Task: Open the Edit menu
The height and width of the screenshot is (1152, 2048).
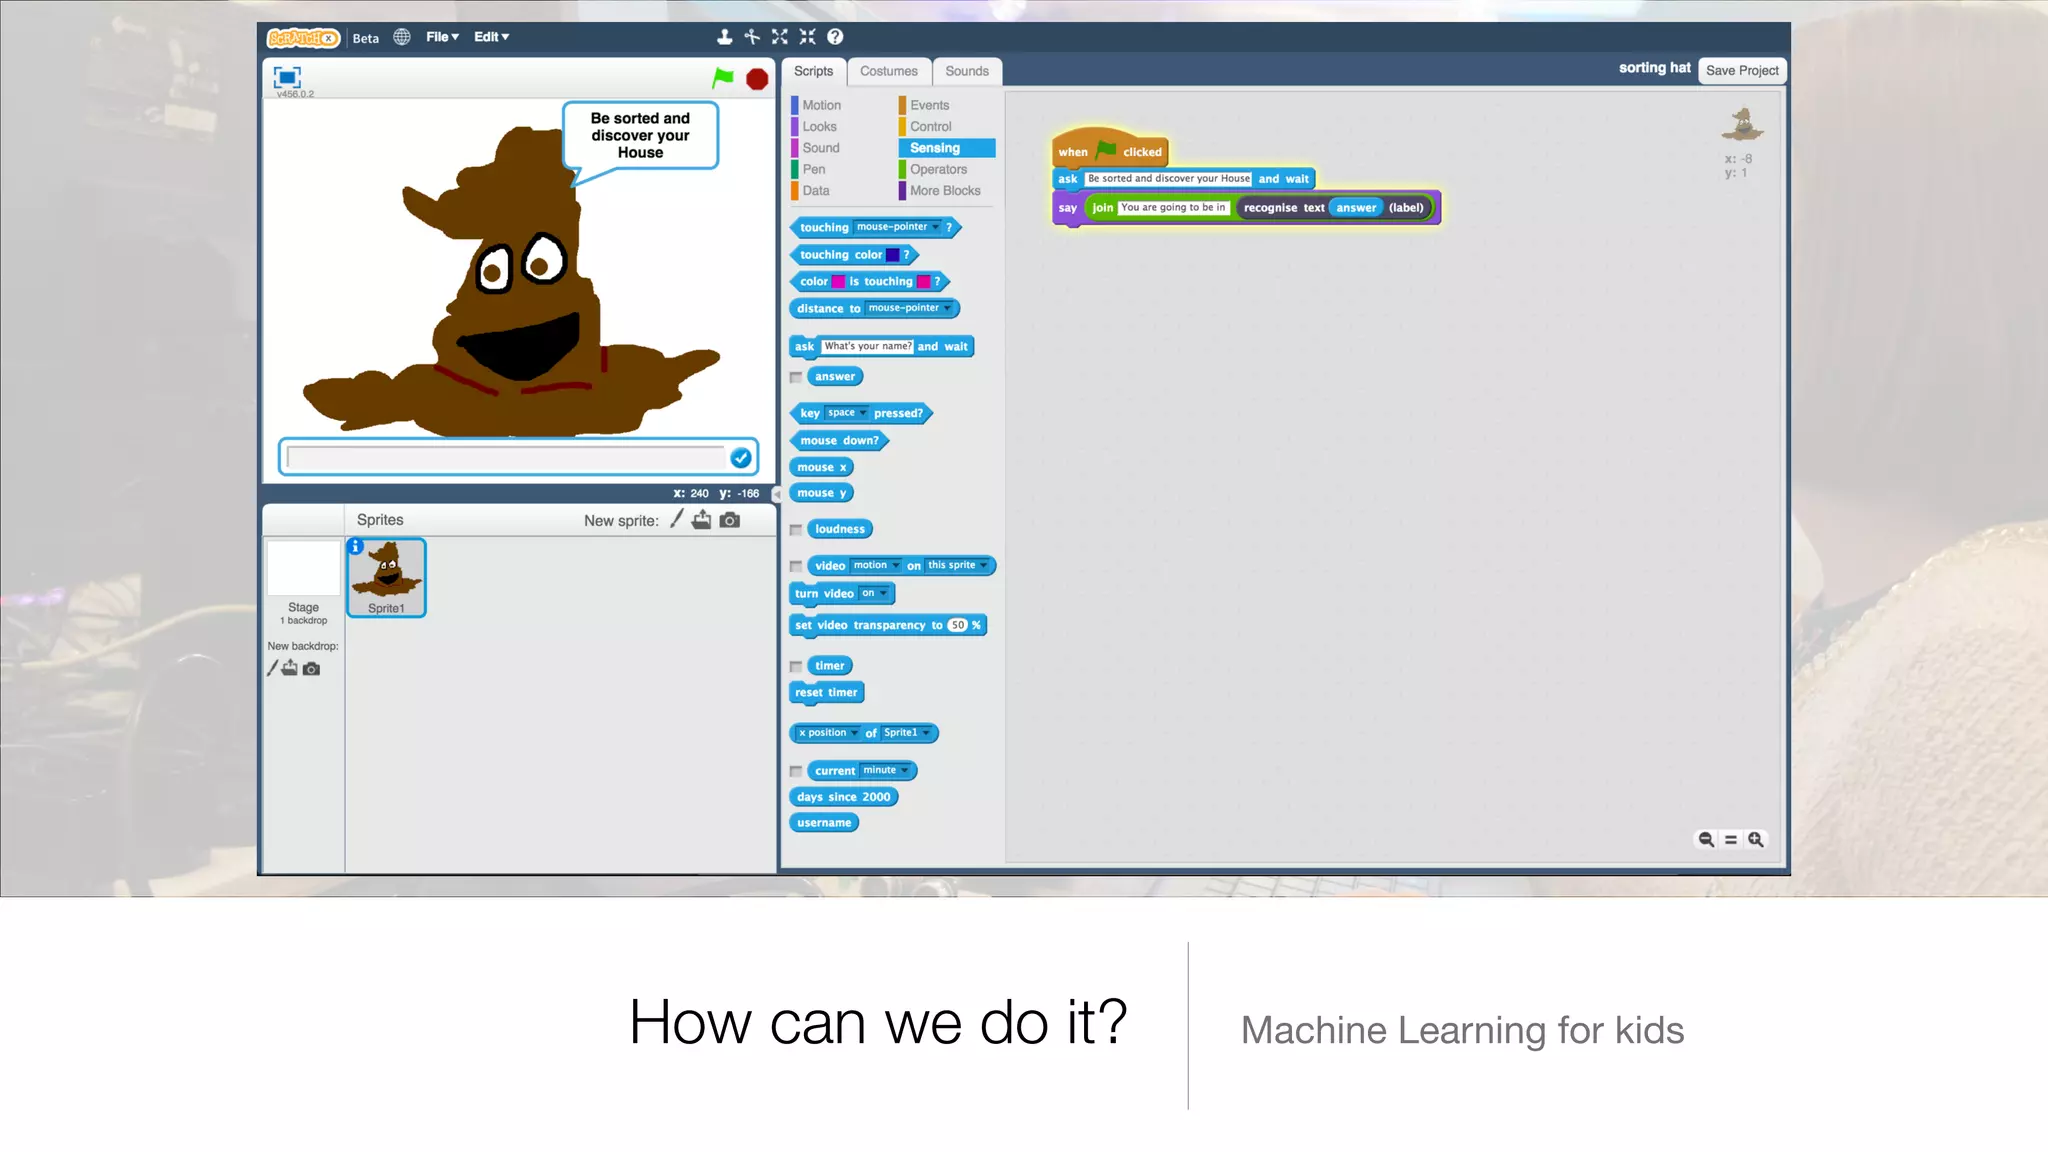Action: click(x=491, y=37)
